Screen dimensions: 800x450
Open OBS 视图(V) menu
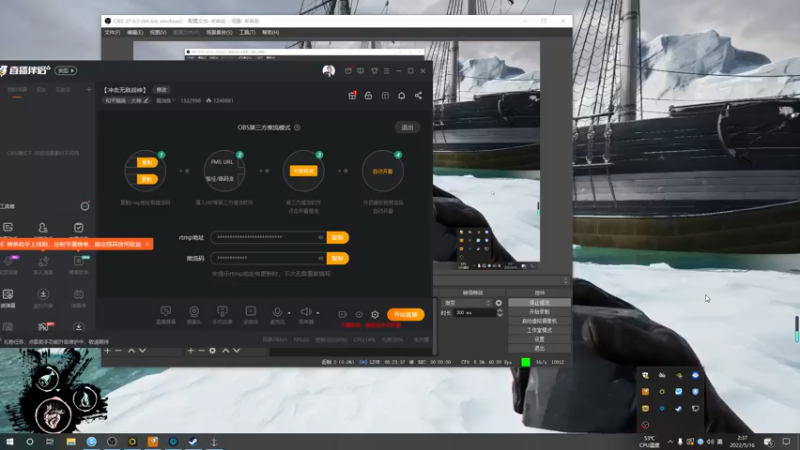pos(158,33)
